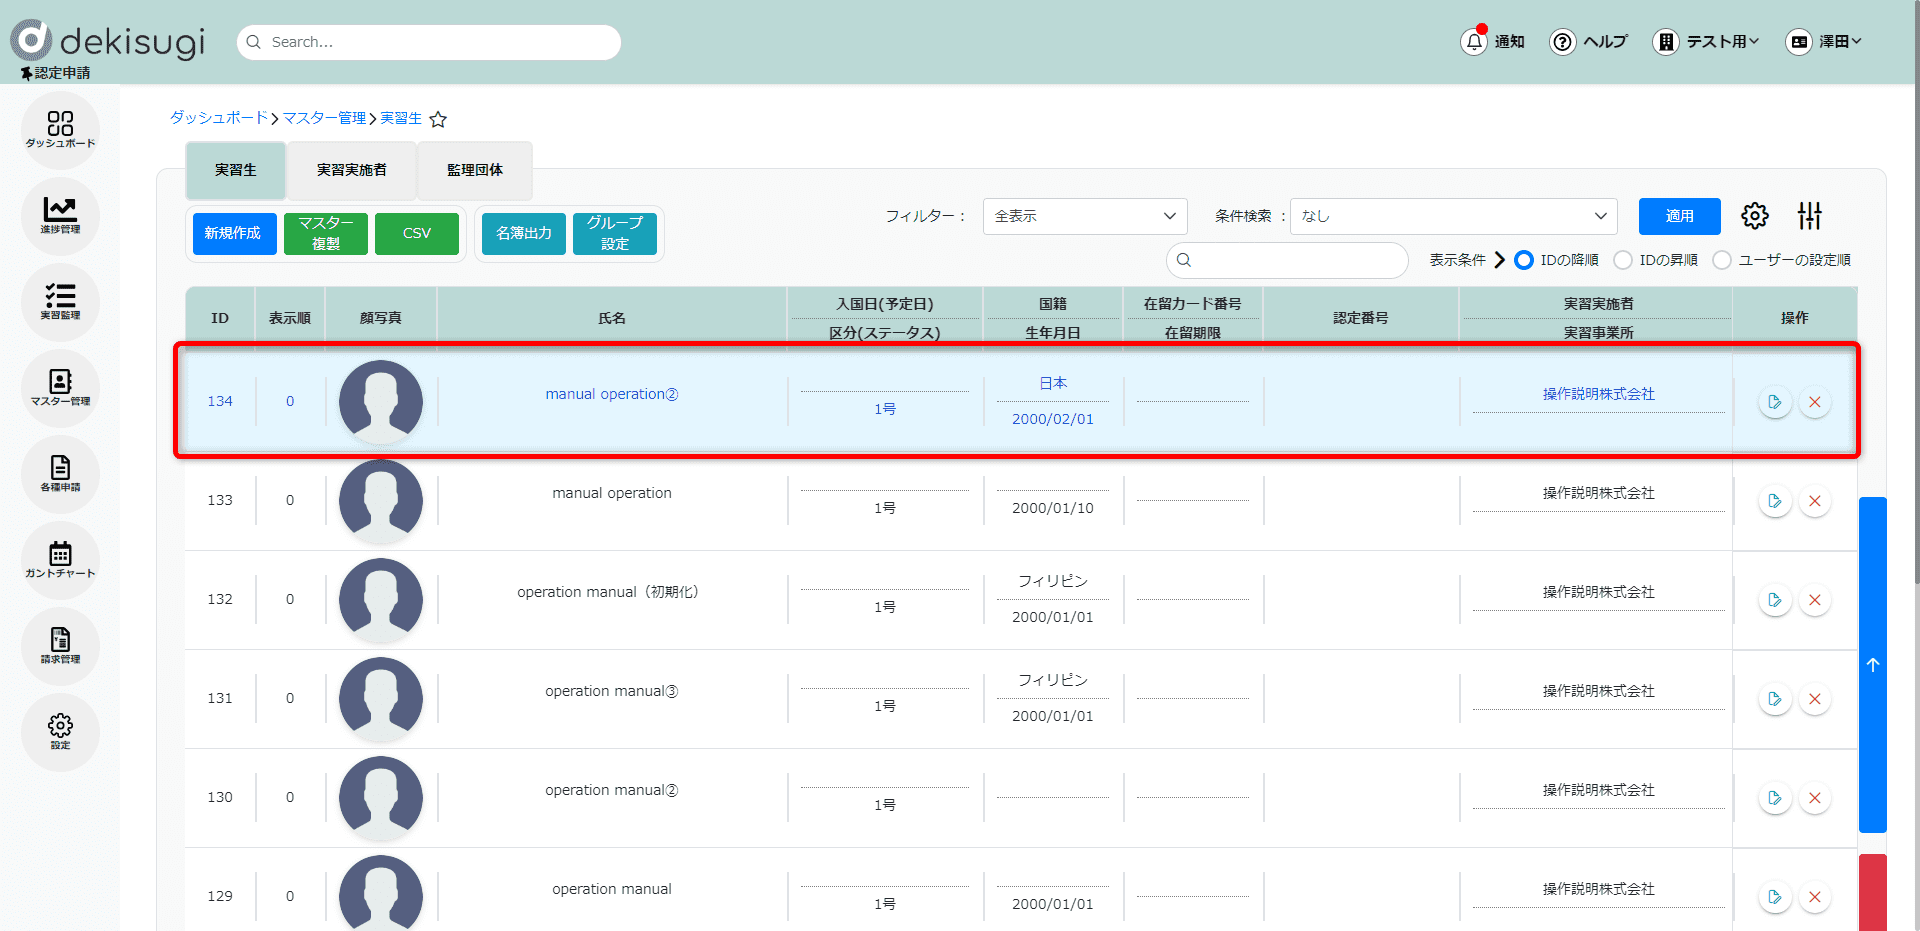Expand the filter dropdown showing 全表示
The width and height of the screenshot is (1920, 931).
pyautogui.click(x=1085, y=216)
